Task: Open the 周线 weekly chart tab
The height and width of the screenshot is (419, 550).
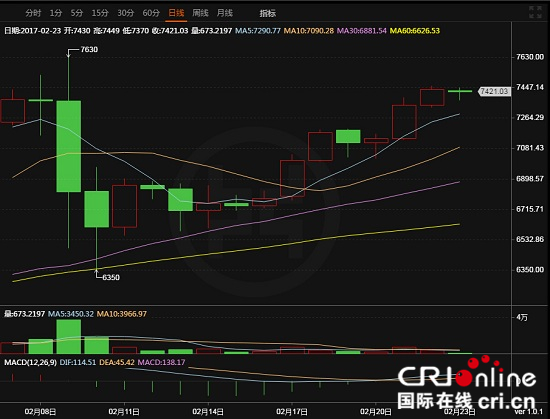Action: click(200, 13)
